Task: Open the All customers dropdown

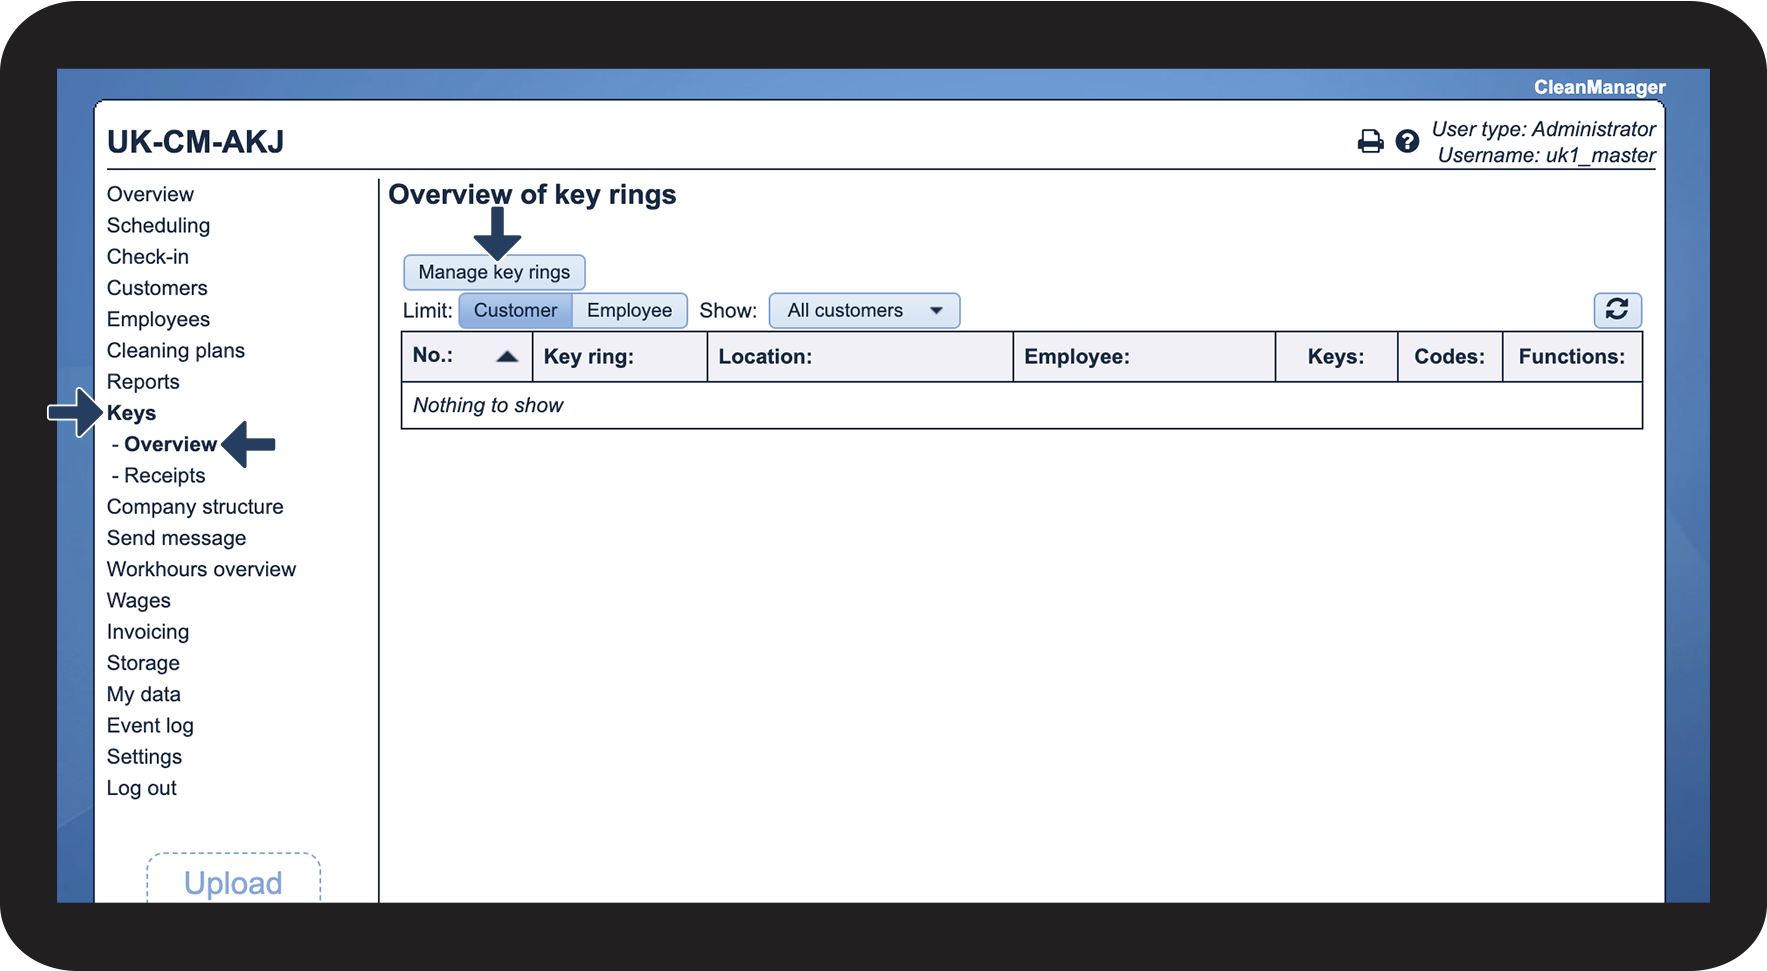Action: click(864, 310)
